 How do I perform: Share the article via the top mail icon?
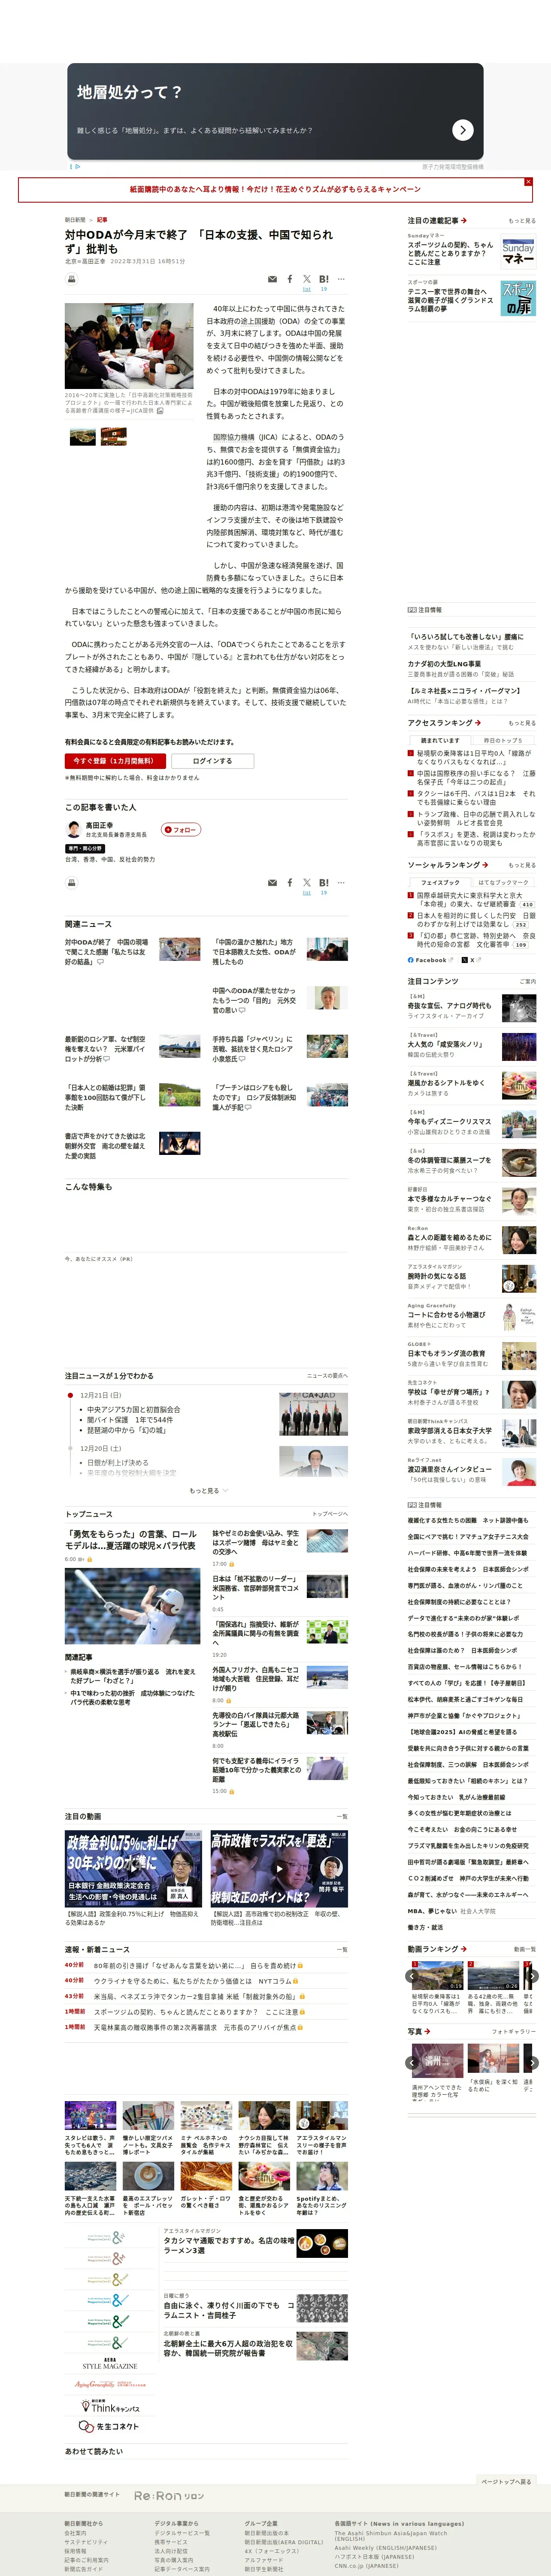coord(272,279)
